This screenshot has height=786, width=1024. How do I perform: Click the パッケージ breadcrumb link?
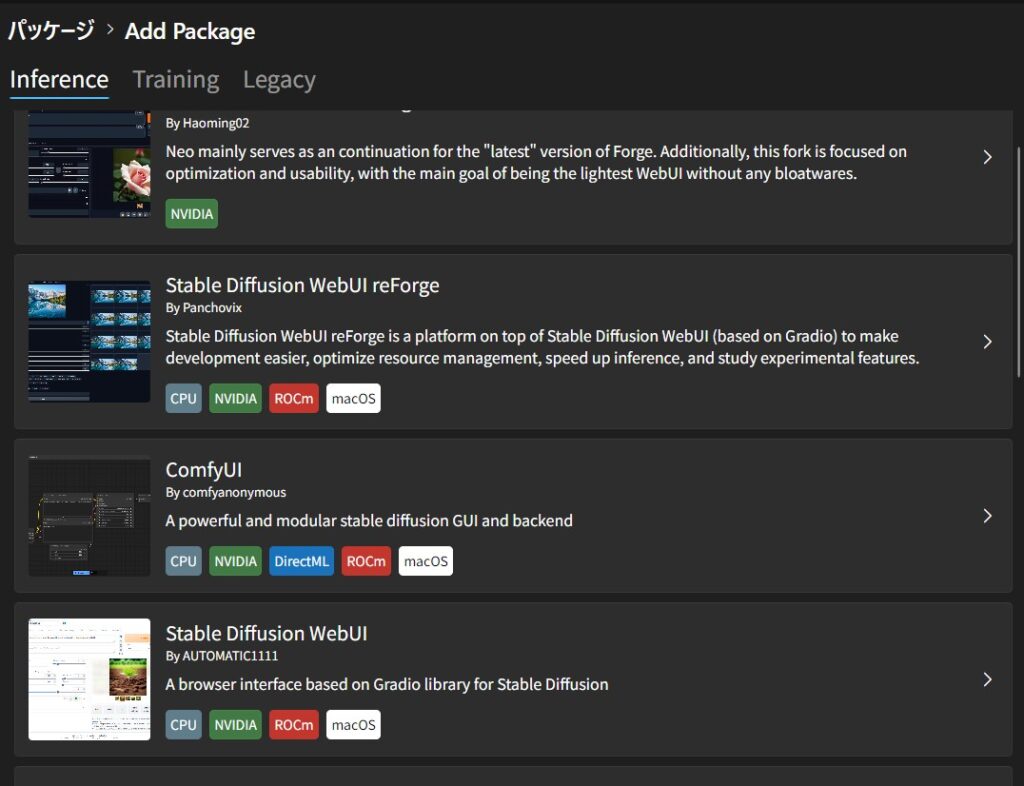(50, 31)
